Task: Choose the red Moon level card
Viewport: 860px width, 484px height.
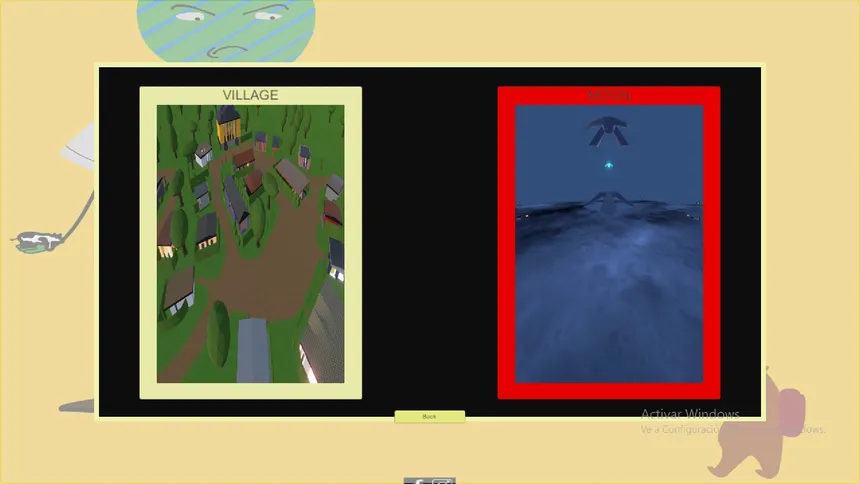Action: 609,243
